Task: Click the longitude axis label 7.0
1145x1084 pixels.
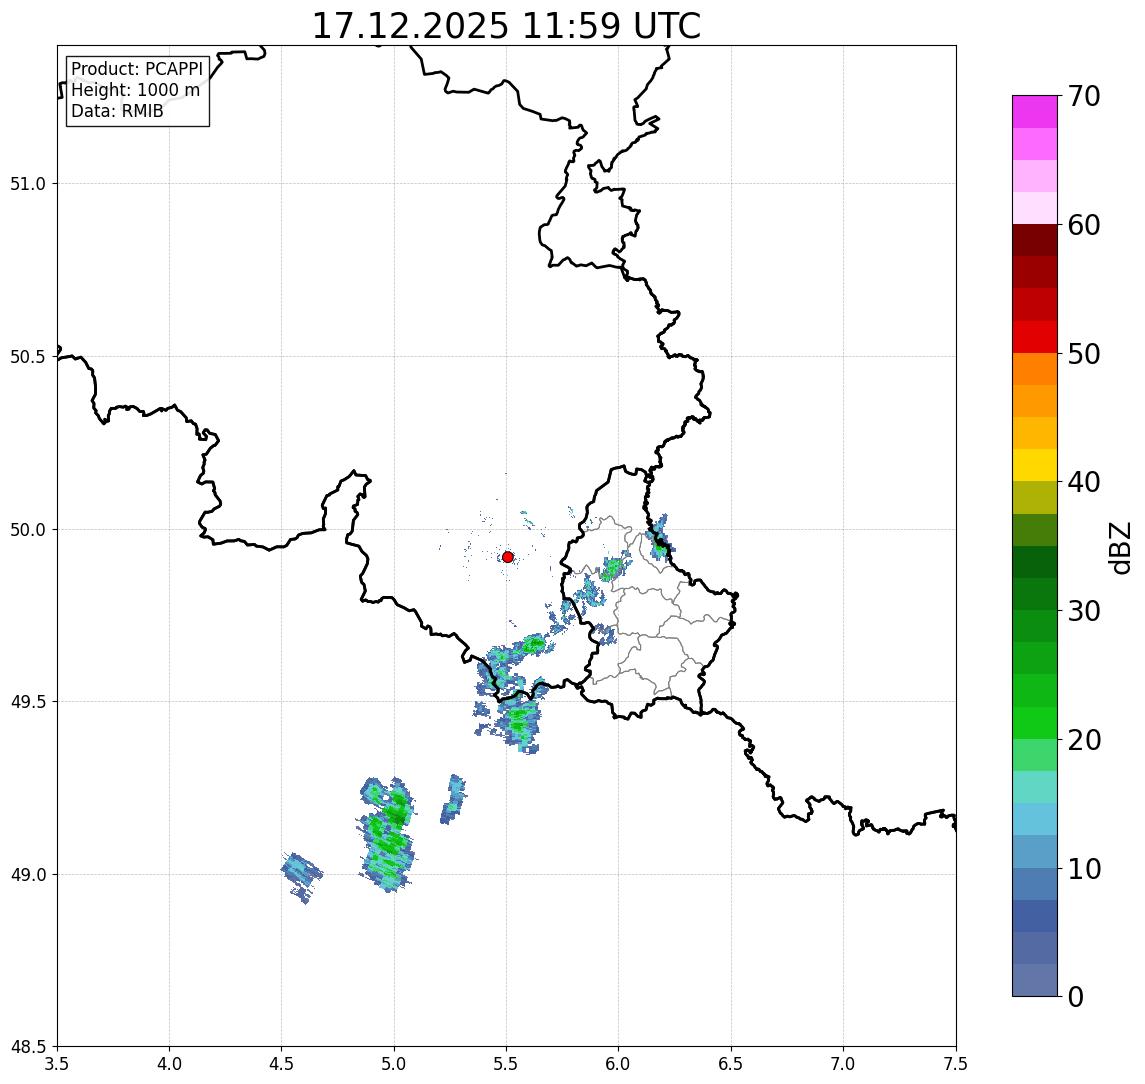Action: (843, 1064)
